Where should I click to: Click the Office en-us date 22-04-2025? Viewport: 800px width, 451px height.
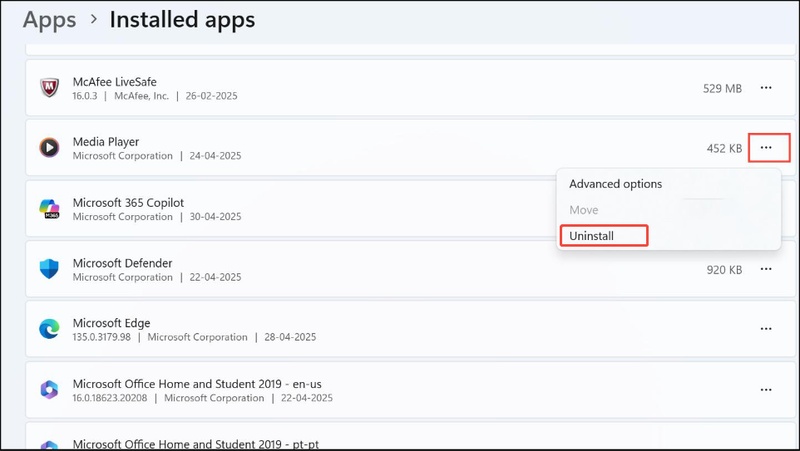307,398
